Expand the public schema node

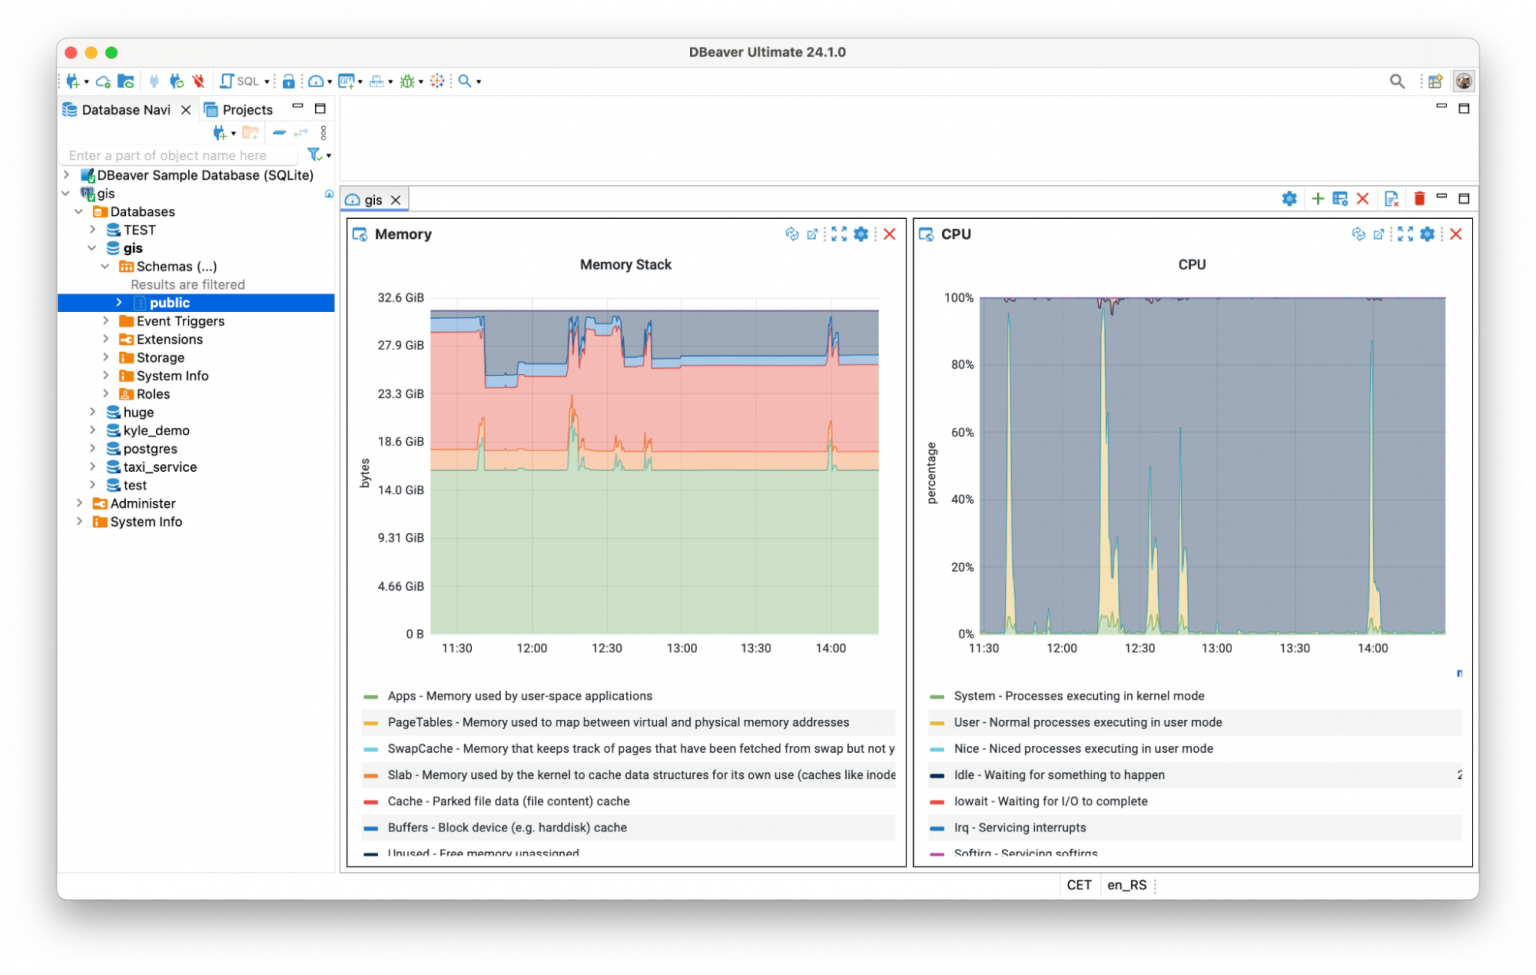119,303
